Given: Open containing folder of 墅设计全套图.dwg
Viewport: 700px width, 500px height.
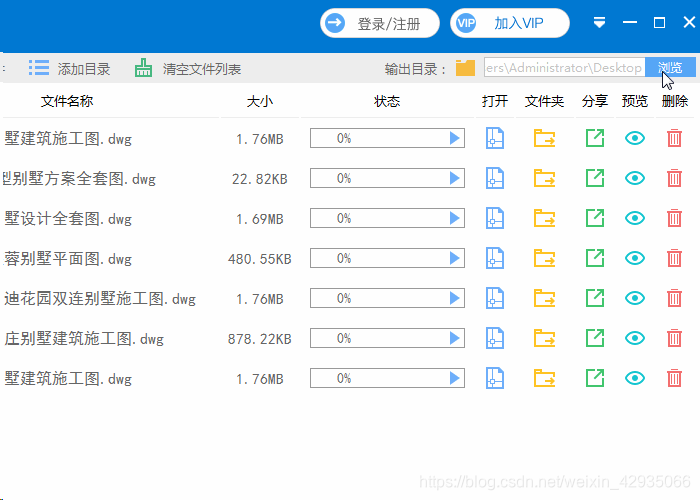Looking at the screenshot, I should 545,218.
